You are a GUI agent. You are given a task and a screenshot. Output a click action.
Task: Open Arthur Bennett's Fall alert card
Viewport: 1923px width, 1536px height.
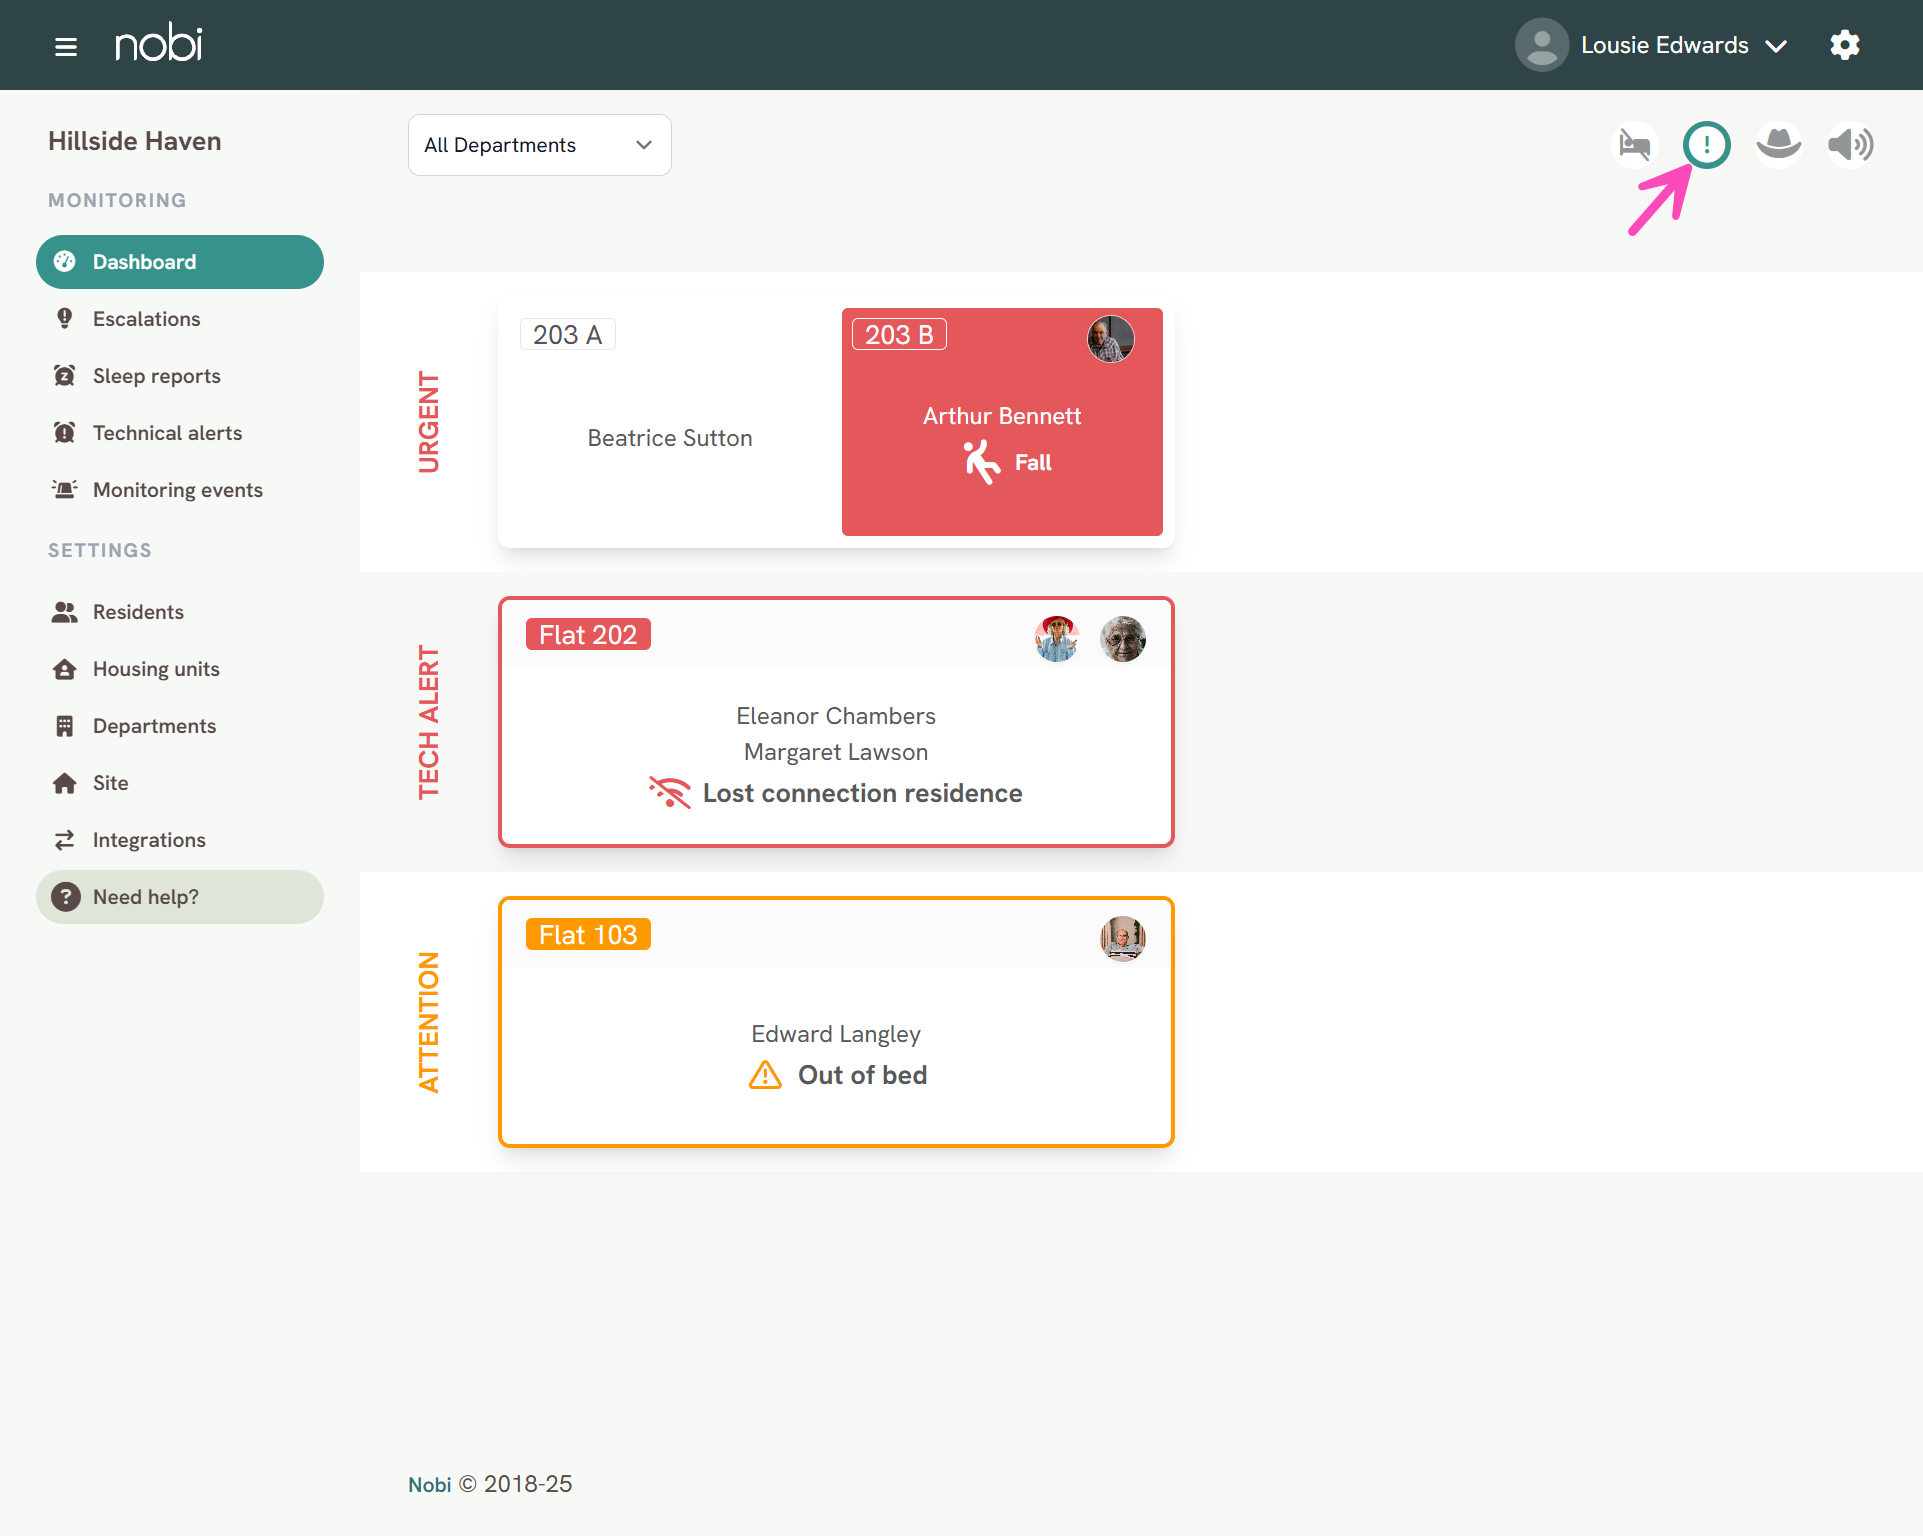1001,422
